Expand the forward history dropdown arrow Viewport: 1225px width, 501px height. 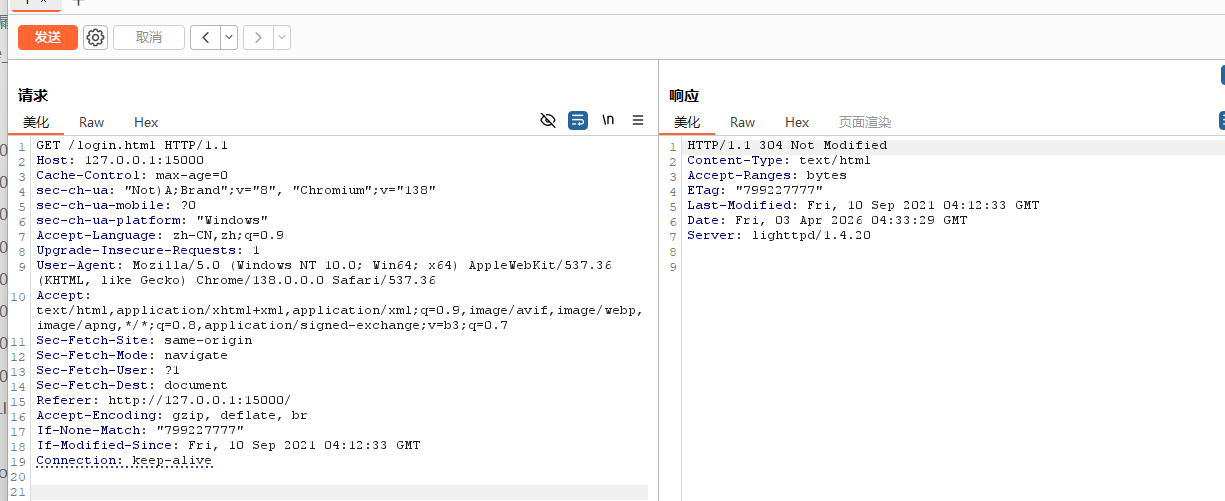point(282,38)
